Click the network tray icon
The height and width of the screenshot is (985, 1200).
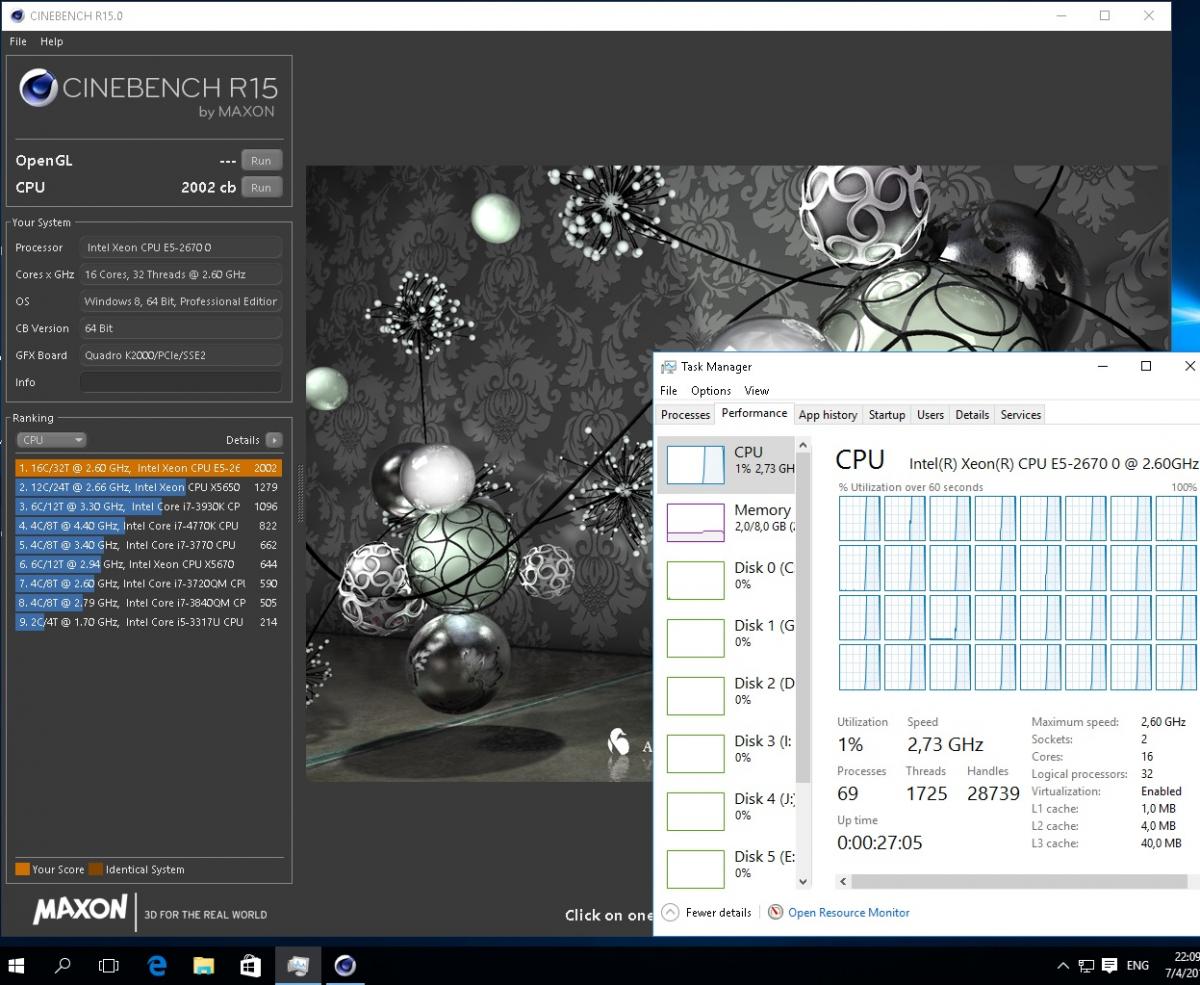(x=1086, y=966)
